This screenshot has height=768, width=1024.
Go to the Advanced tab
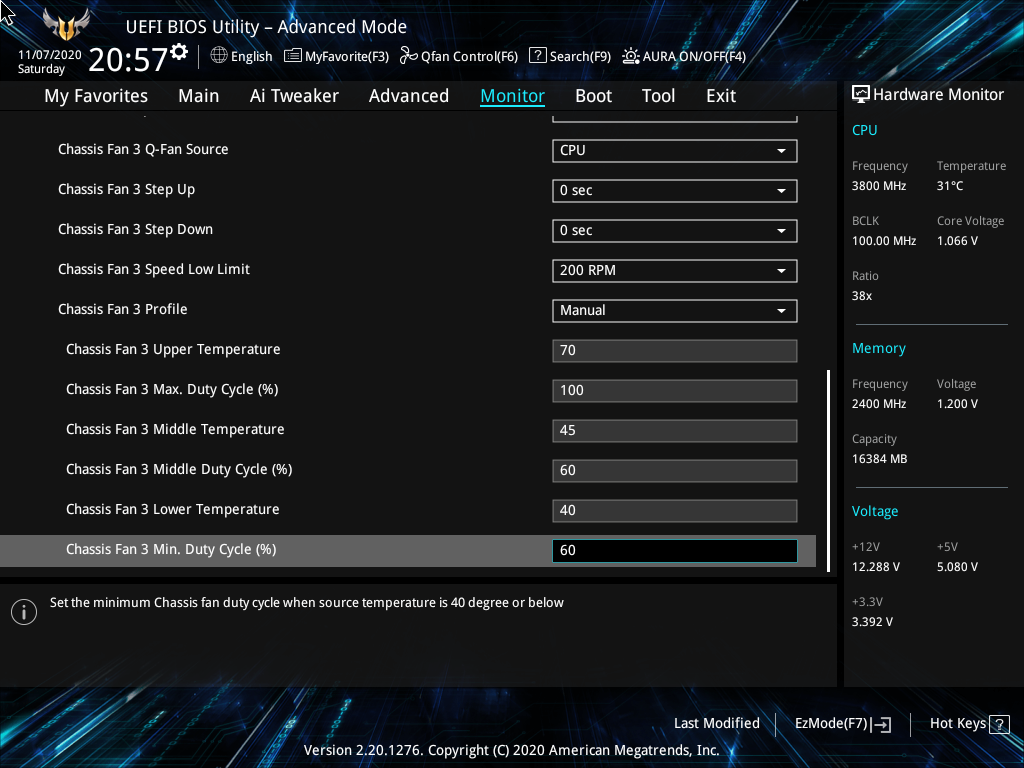[x=409, y=96]
